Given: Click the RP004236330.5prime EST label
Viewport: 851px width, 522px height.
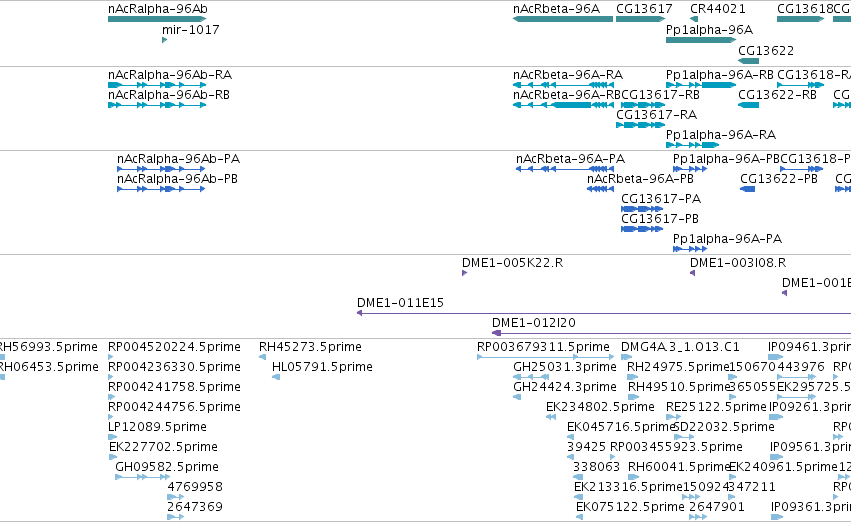Looking at the screenshot, I should (x=174, y=367).
